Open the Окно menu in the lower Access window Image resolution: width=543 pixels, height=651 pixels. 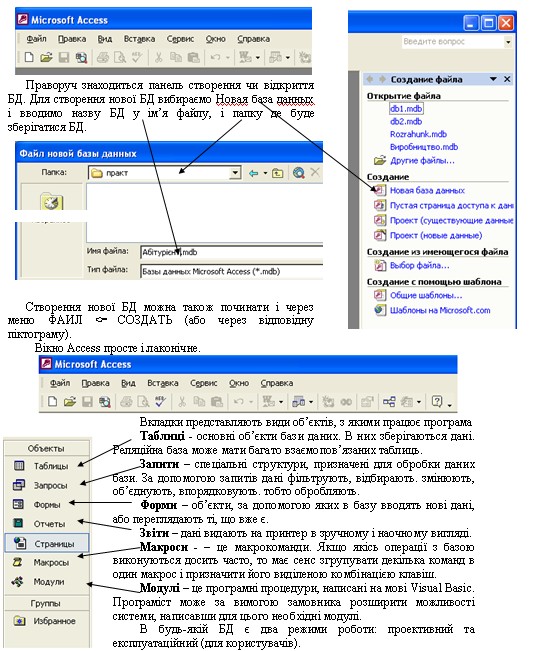[239, 383]
